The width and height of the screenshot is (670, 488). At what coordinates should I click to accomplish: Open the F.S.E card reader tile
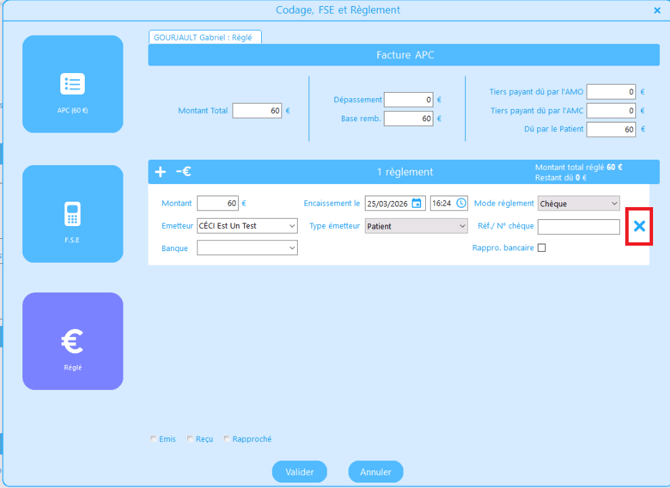(73, 214)
